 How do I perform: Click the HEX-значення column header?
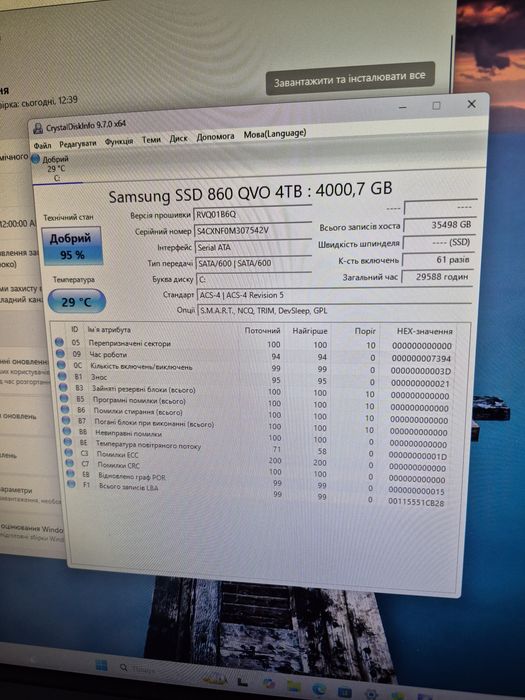click(425, 332)
